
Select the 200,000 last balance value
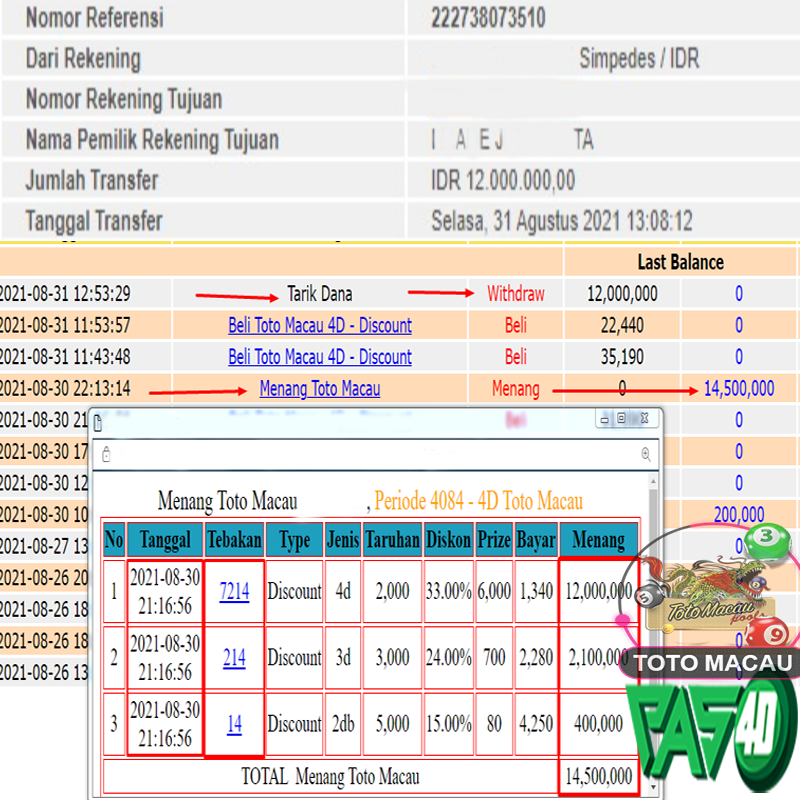pyautogui.click(x=739, y=514)
